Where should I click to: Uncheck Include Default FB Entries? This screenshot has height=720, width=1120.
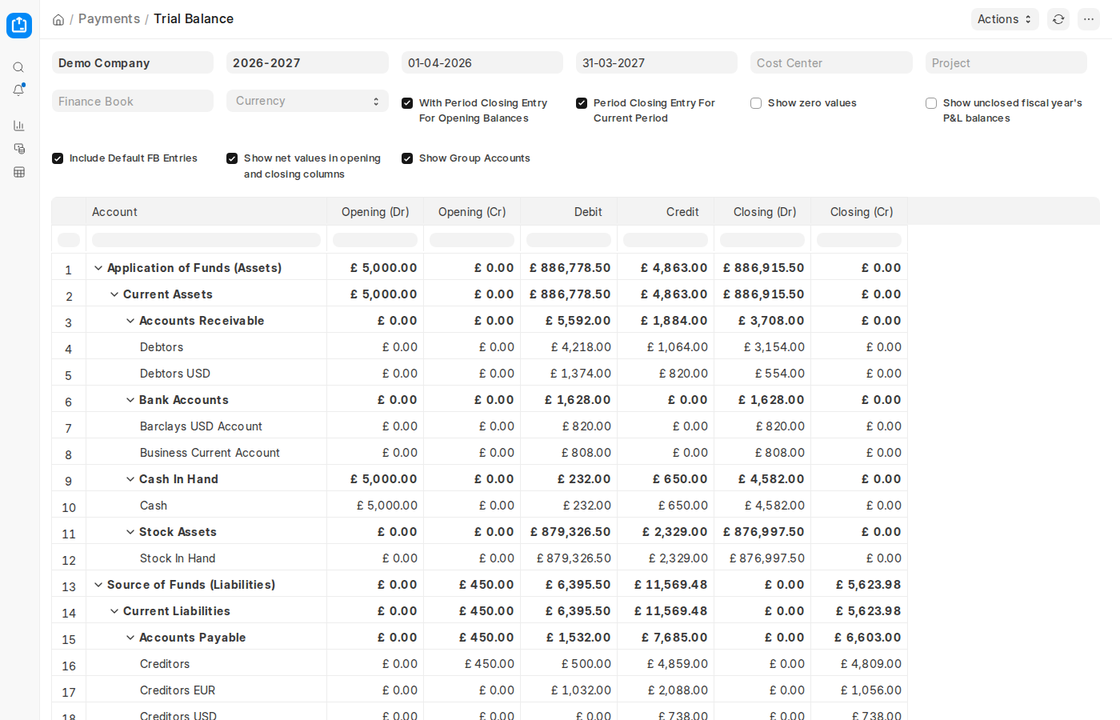[58, 158]
